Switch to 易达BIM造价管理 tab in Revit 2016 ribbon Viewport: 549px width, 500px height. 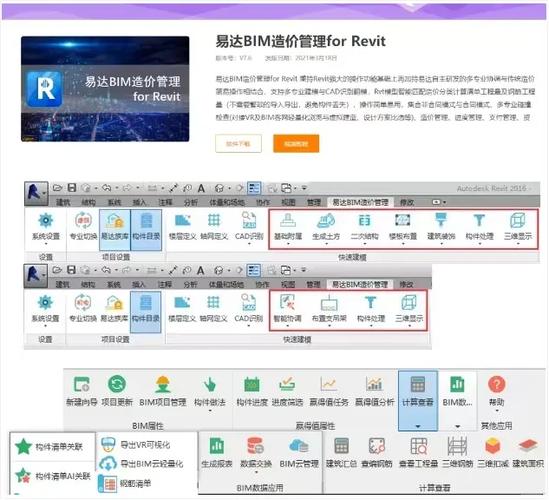360,202
